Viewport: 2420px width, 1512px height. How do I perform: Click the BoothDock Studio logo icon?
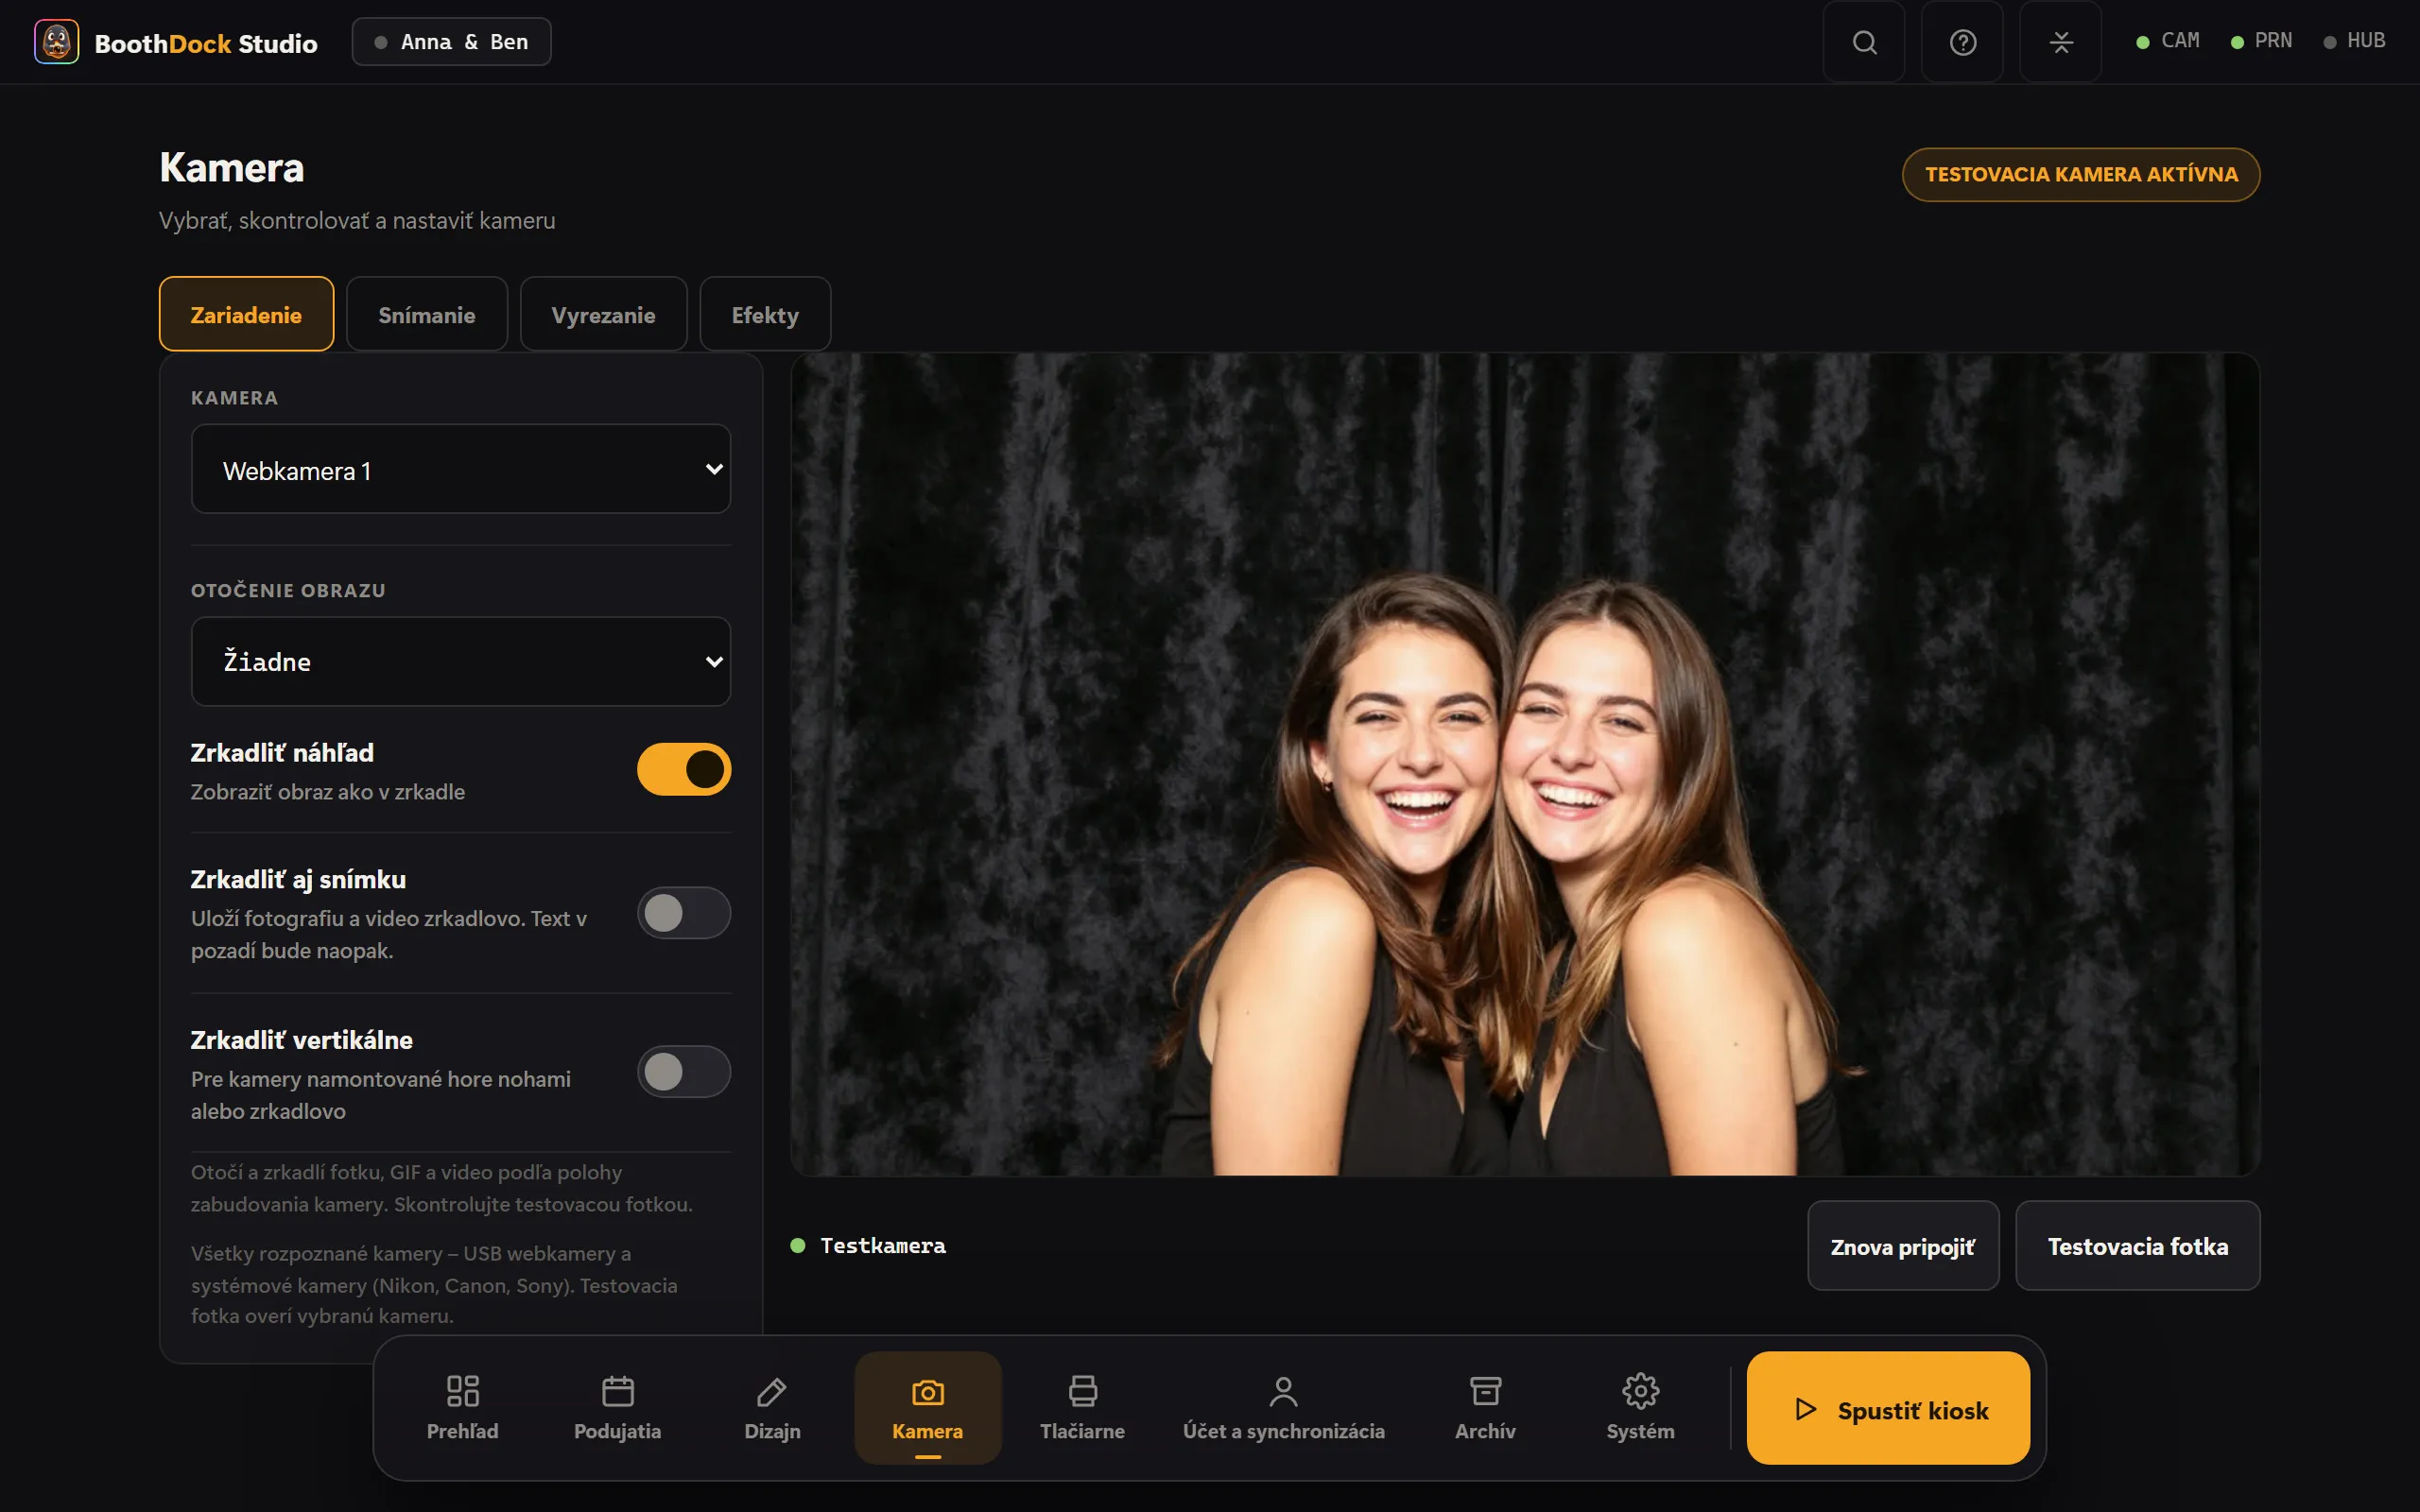56,42
